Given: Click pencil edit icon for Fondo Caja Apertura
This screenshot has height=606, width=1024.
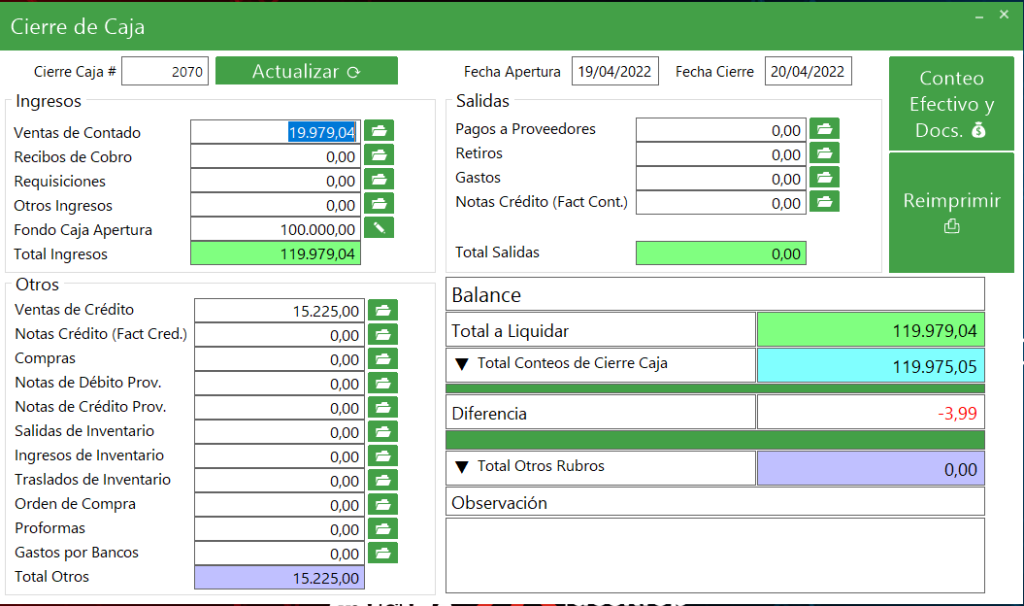Looking at the screenshot, I should pyautogui.click(x=378, y=228).
